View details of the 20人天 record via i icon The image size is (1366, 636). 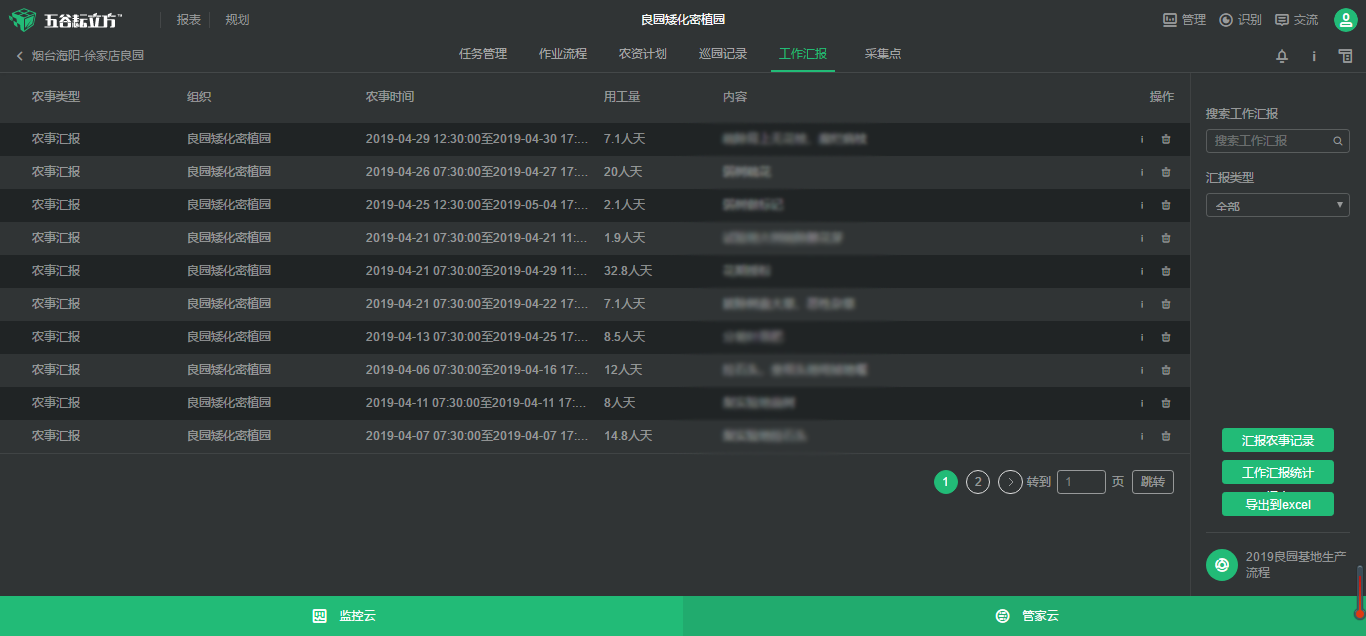(1141, 172)
